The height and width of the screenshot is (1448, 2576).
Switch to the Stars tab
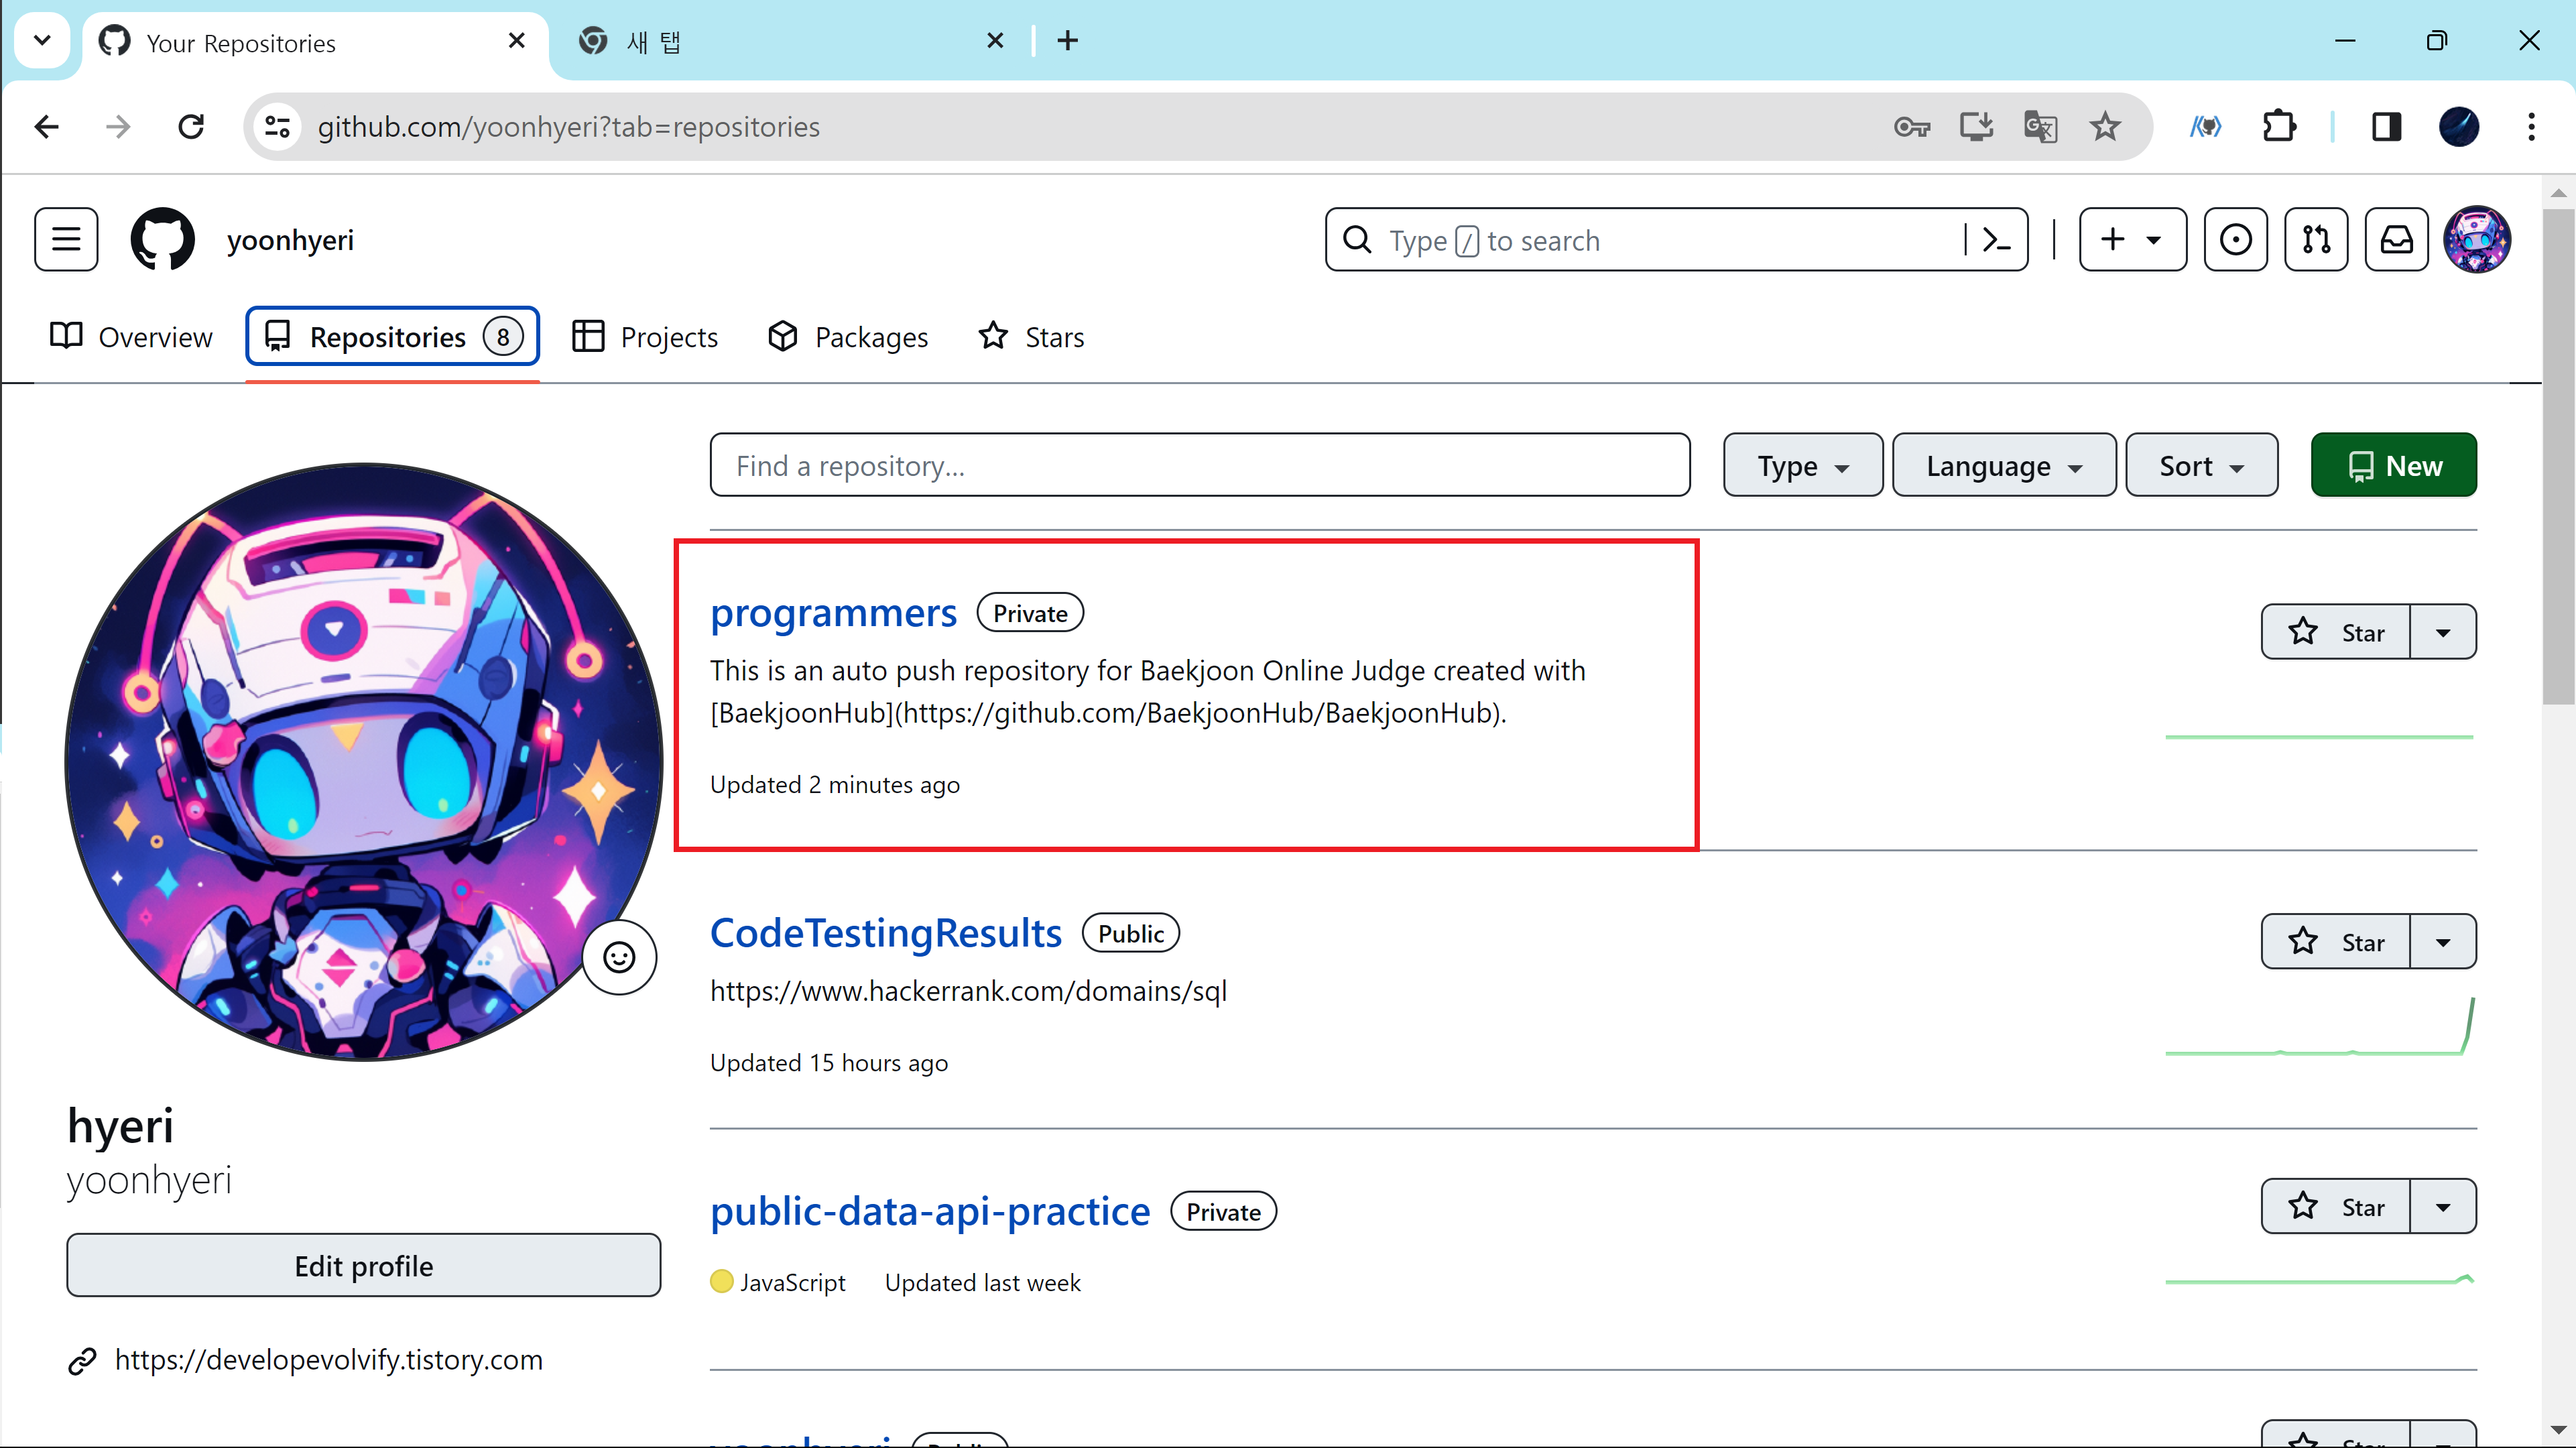click(1031, 337)
